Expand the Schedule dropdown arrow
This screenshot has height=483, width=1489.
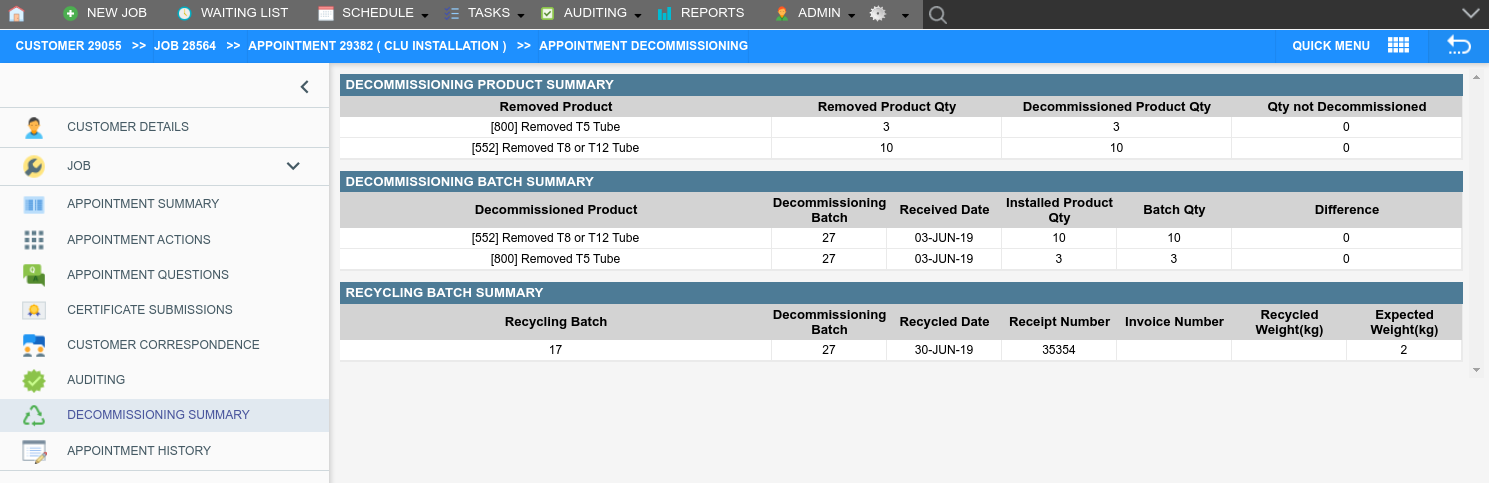pos(425,16)
